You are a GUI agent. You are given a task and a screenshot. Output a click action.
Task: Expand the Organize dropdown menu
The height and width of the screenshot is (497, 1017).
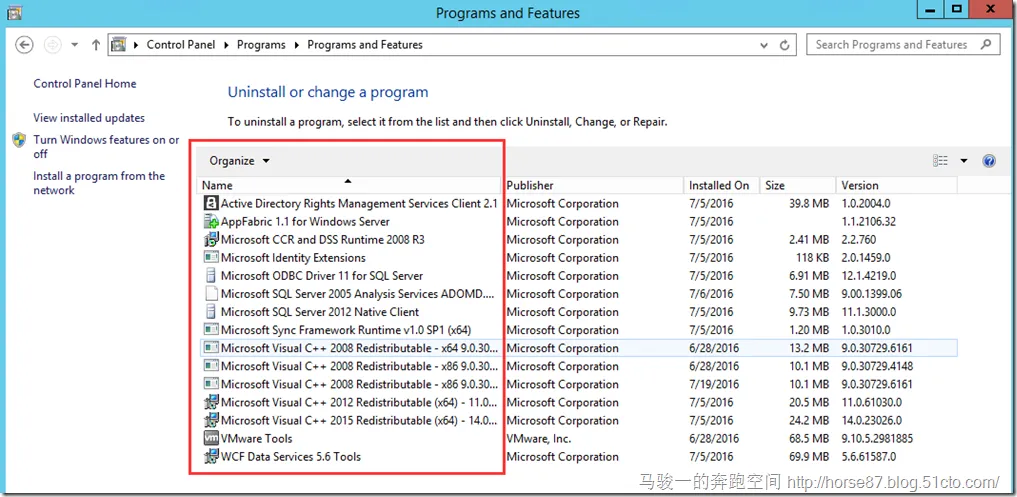(x=240, y=161)
